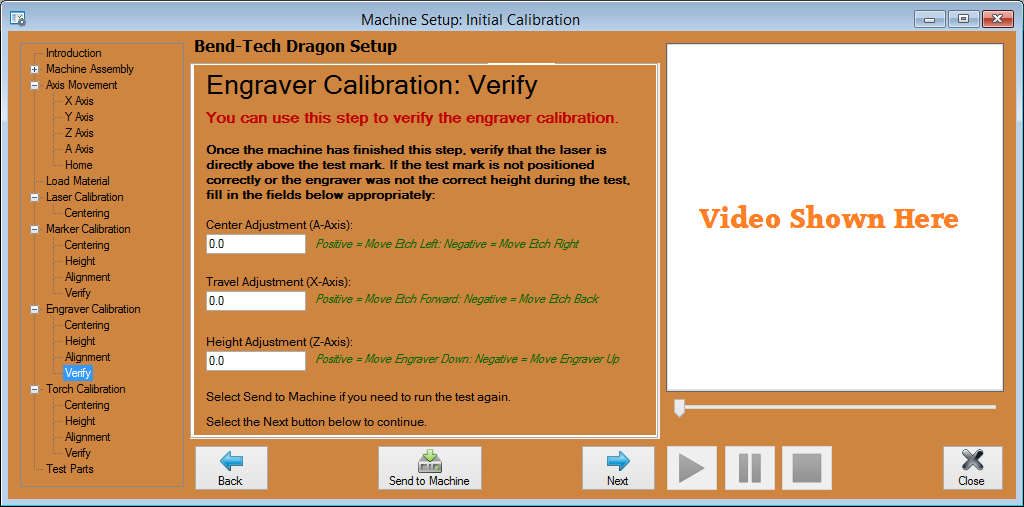Open Verify under Marker Calibration
1024x507 pixels.
point(78,293)
